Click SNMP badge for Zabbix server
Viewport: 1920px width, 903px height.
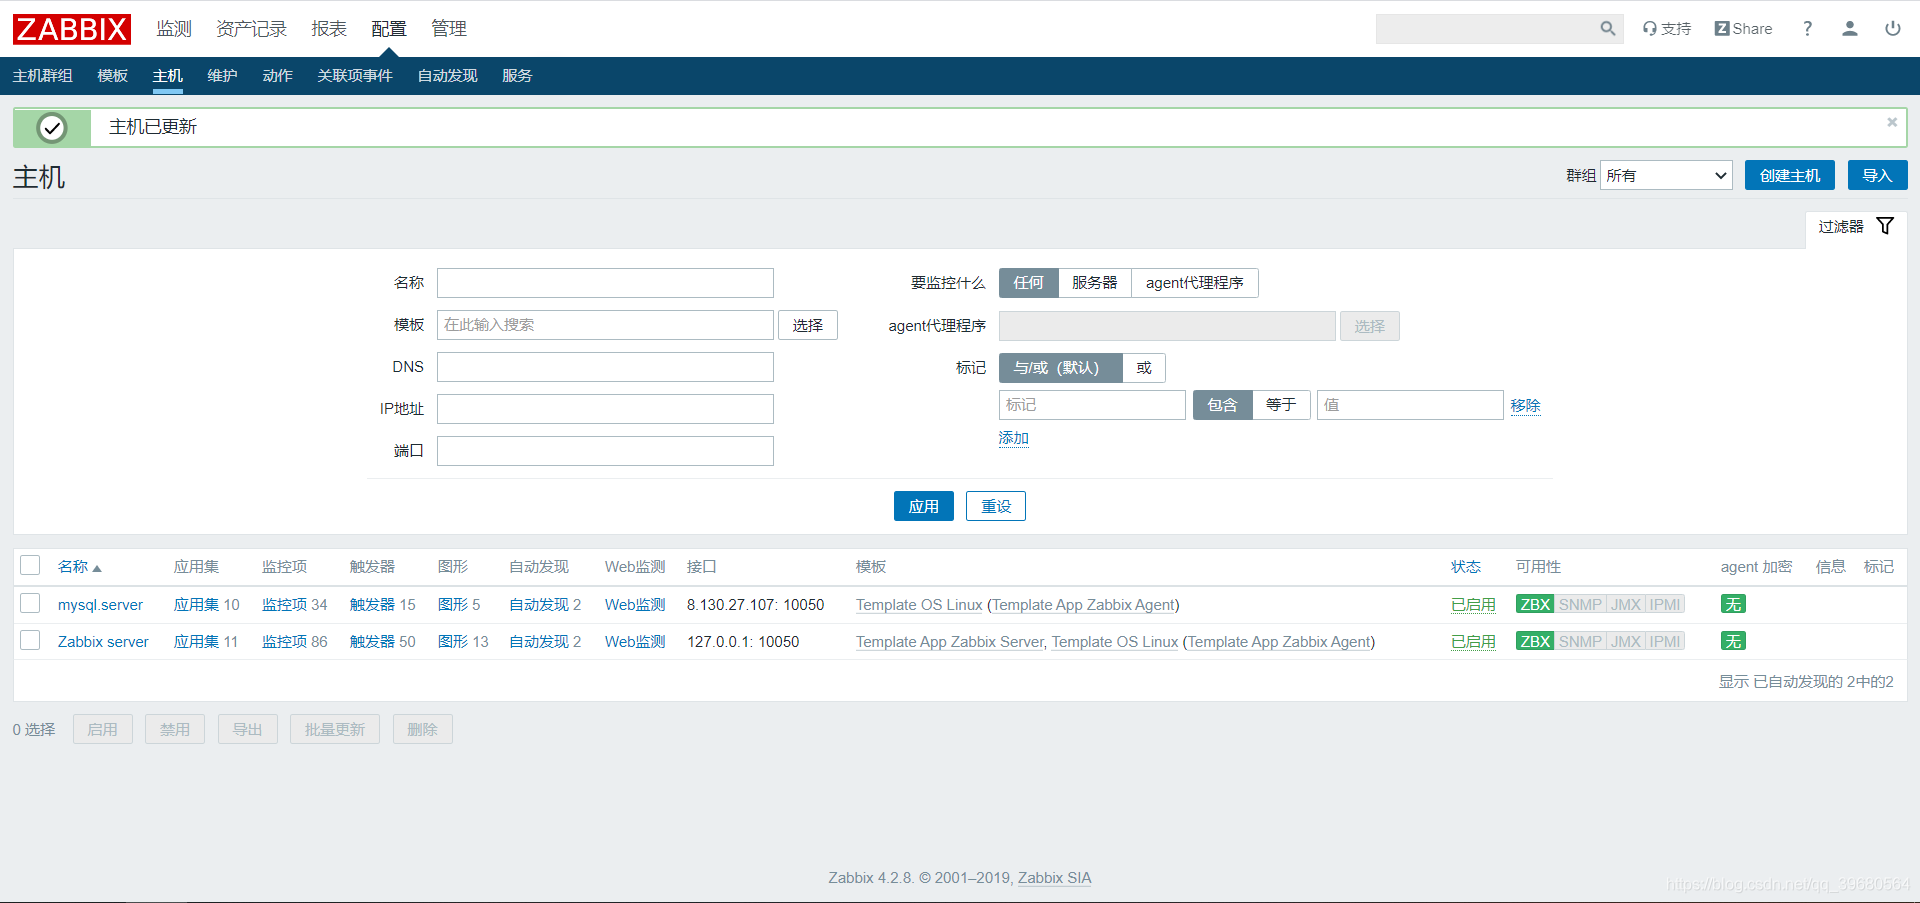pos(1580,641)
